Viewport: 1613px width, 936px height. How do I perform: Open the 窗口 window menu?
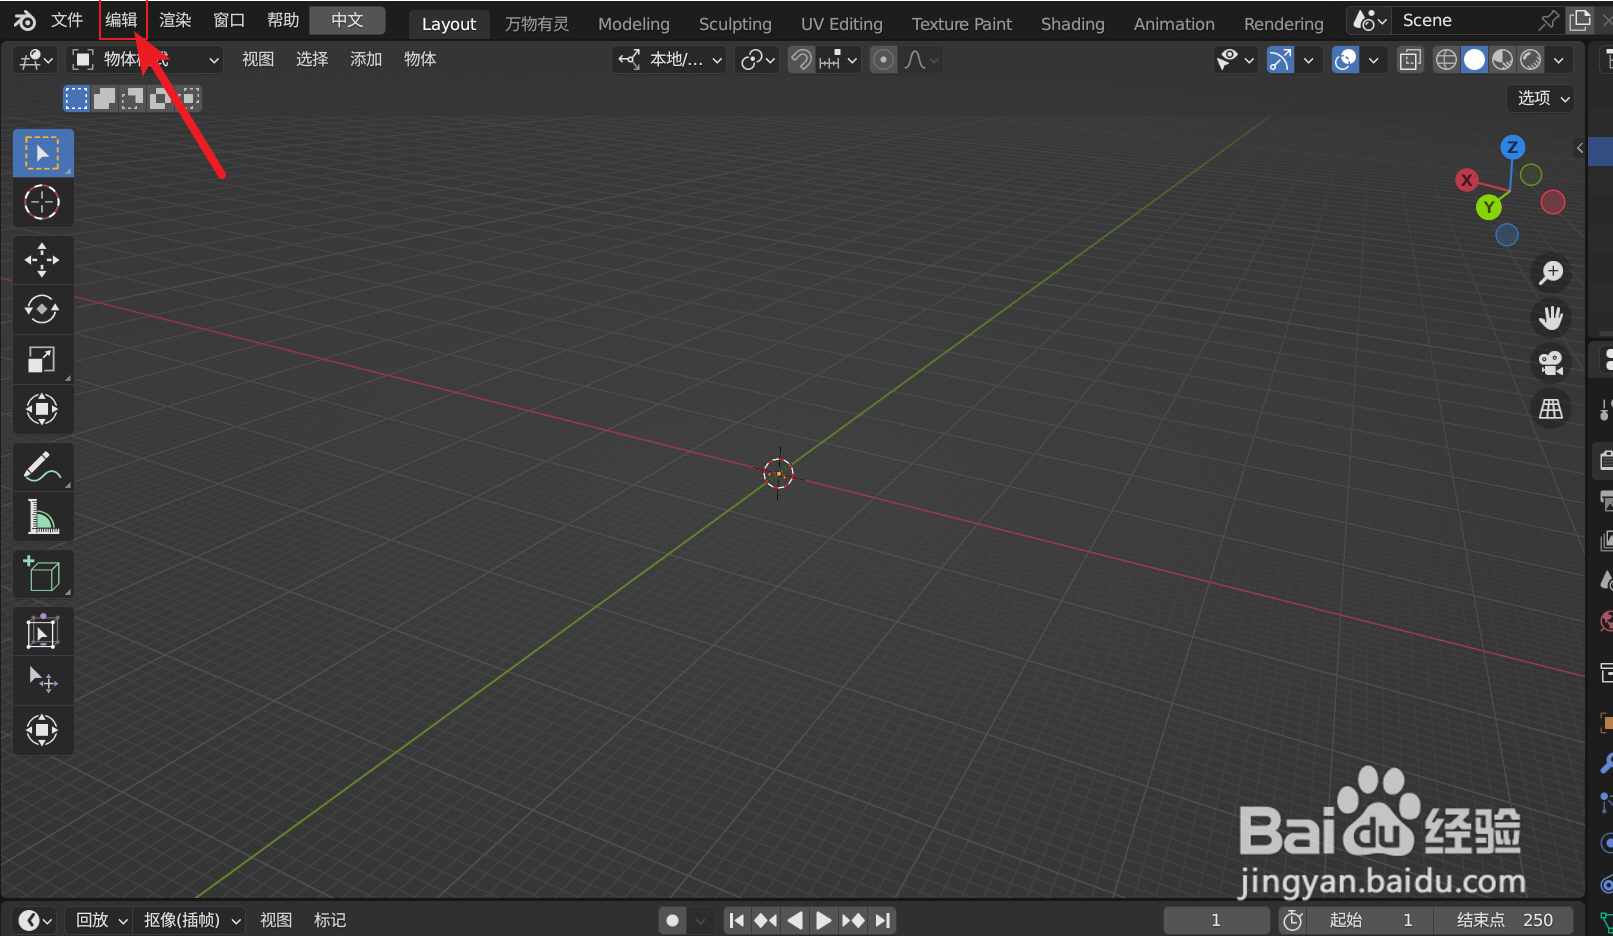229,20
